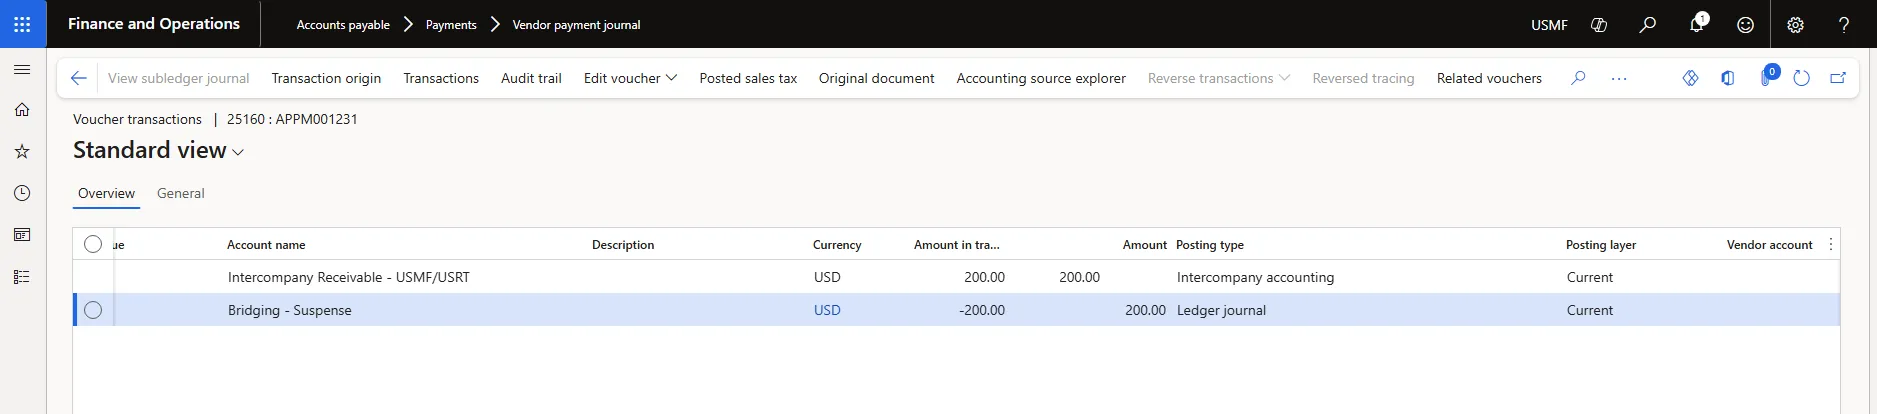Image resolution: width=1877 pixels, height=414 pixels.
Task: Click the -200.00 amount cell
Action: tap(982, 310)
